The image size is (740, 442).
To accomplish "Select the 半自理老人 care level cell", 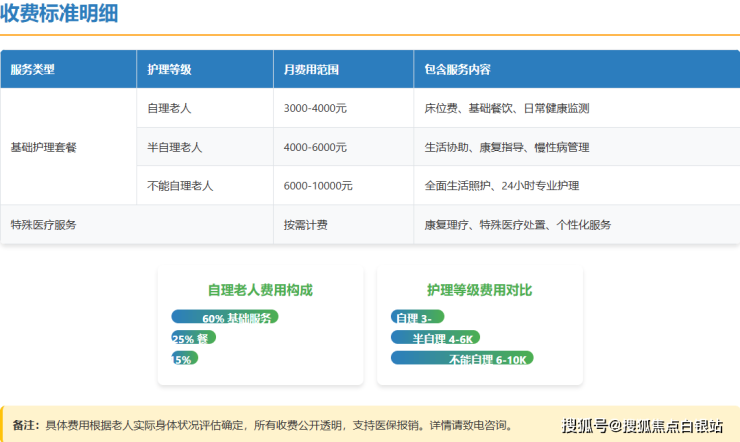I will [175, 147].
